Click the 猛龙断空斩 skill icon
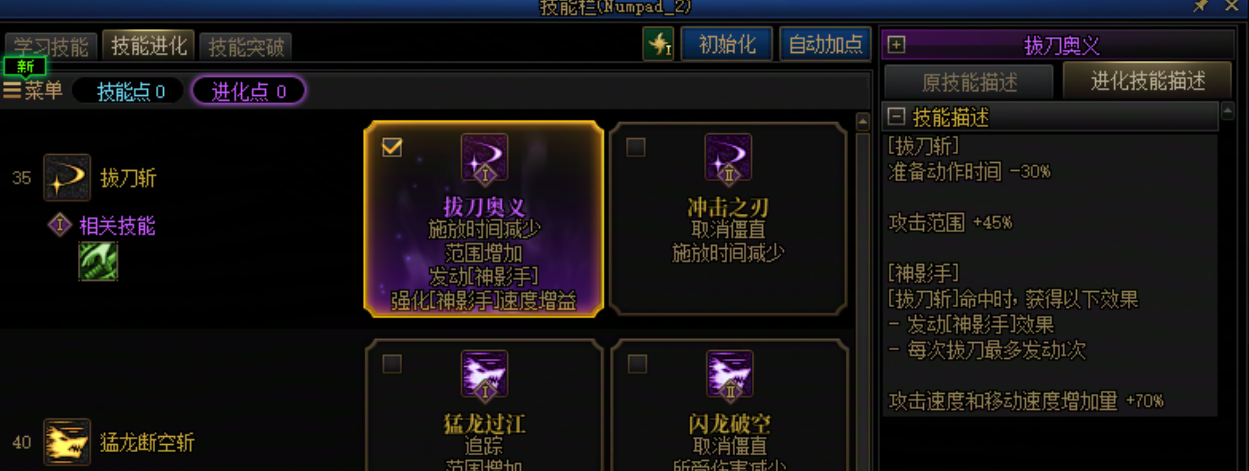The width and height of the screenshot is (1249, 471). point(67,442)
